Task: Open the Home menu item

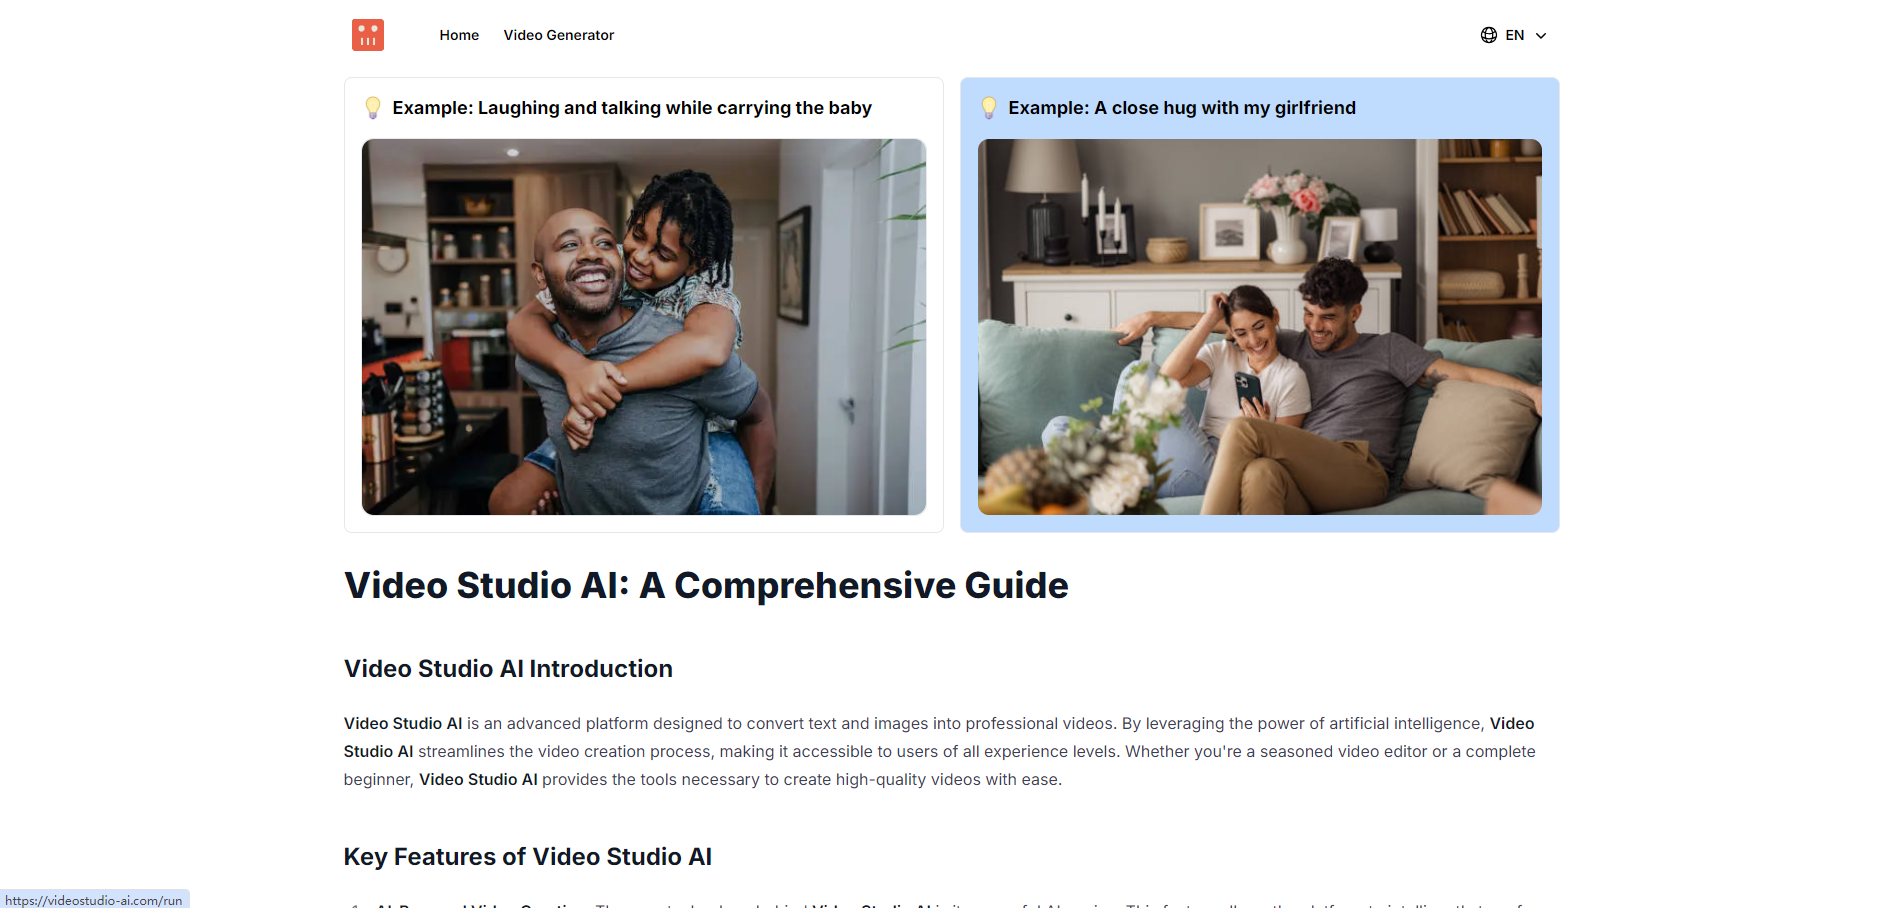Action: tap(459, 35)
